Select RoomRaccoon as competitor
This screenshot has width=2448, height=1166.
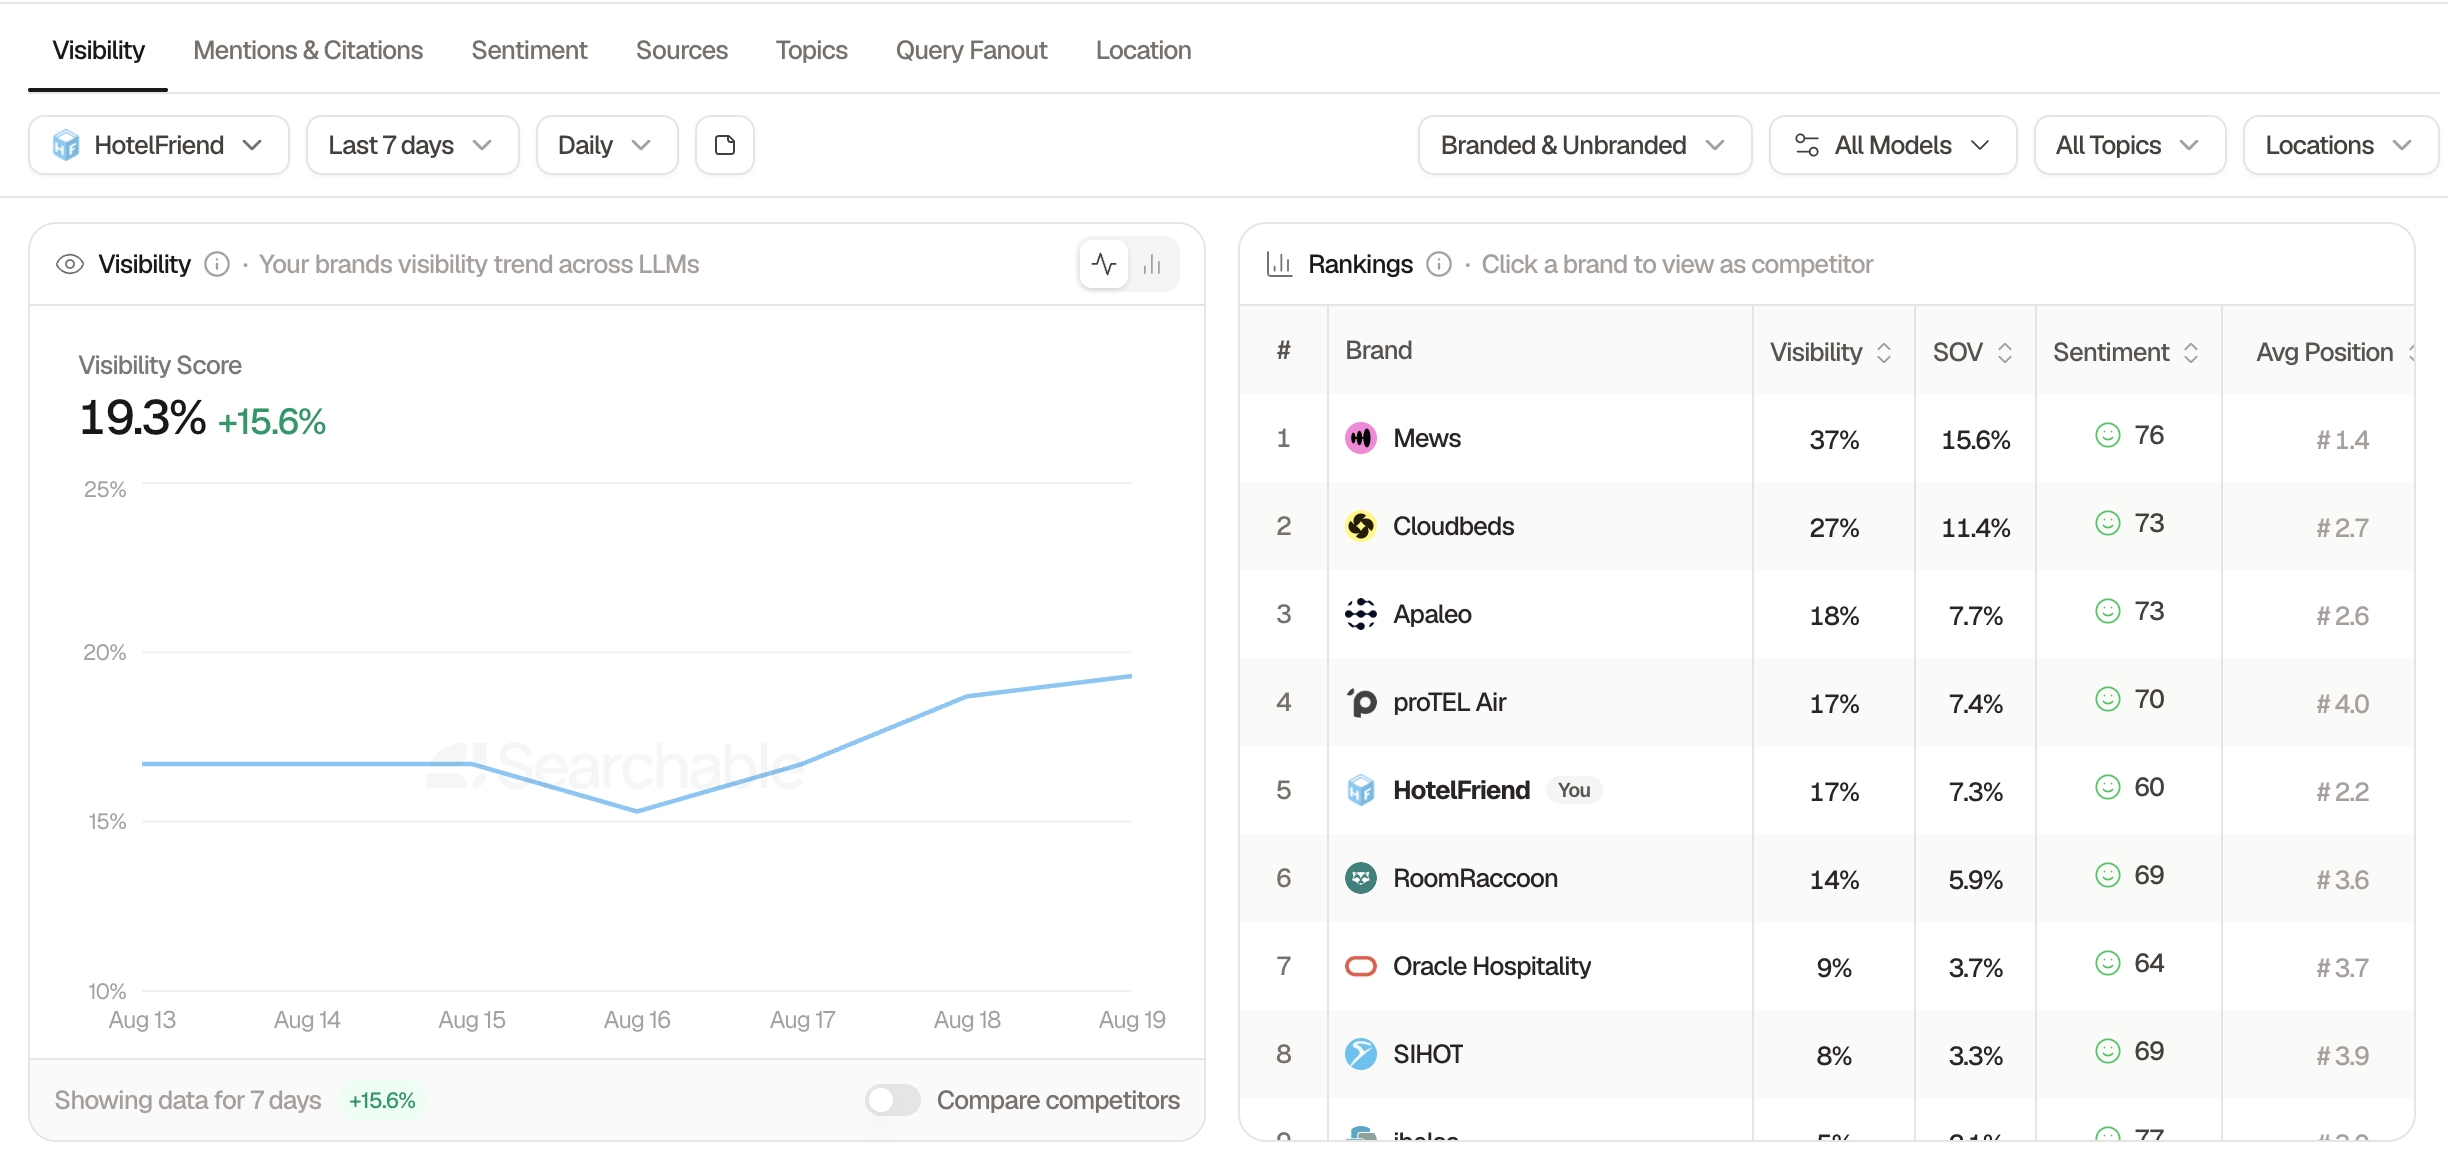(1475, 878)
